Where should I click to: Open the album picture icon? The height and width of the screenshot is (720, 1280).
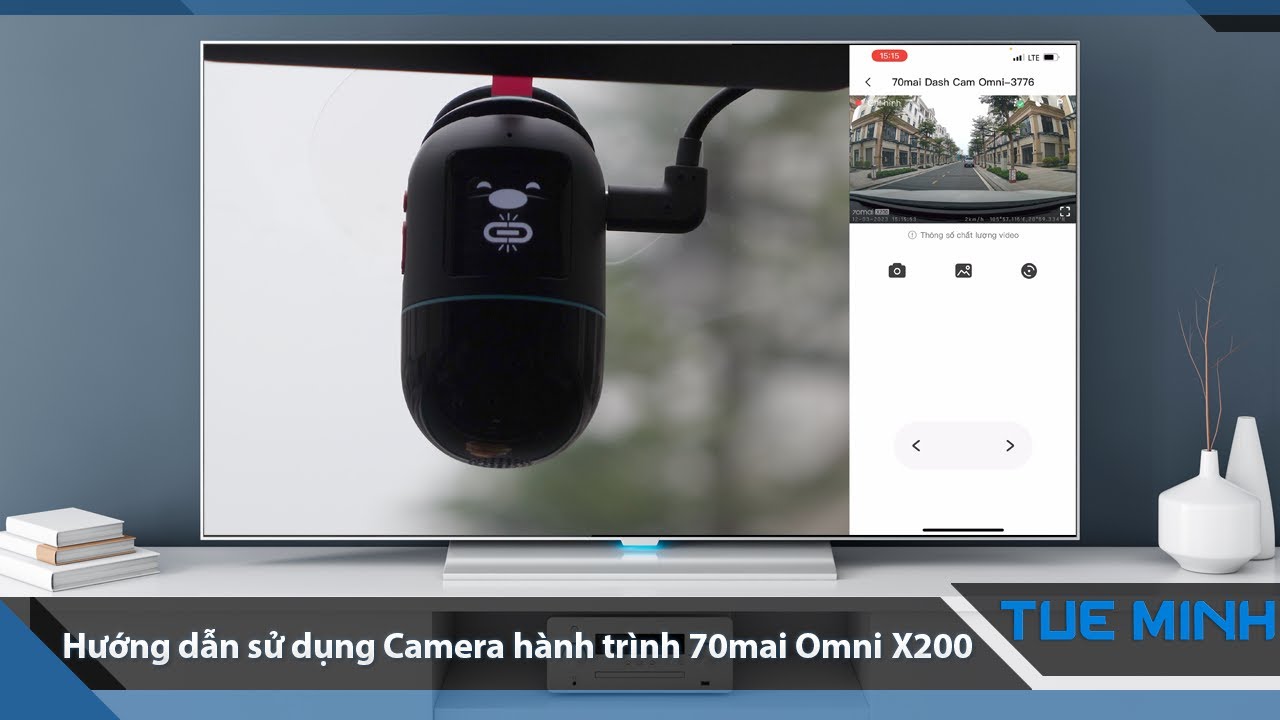[x=963, y=271]
